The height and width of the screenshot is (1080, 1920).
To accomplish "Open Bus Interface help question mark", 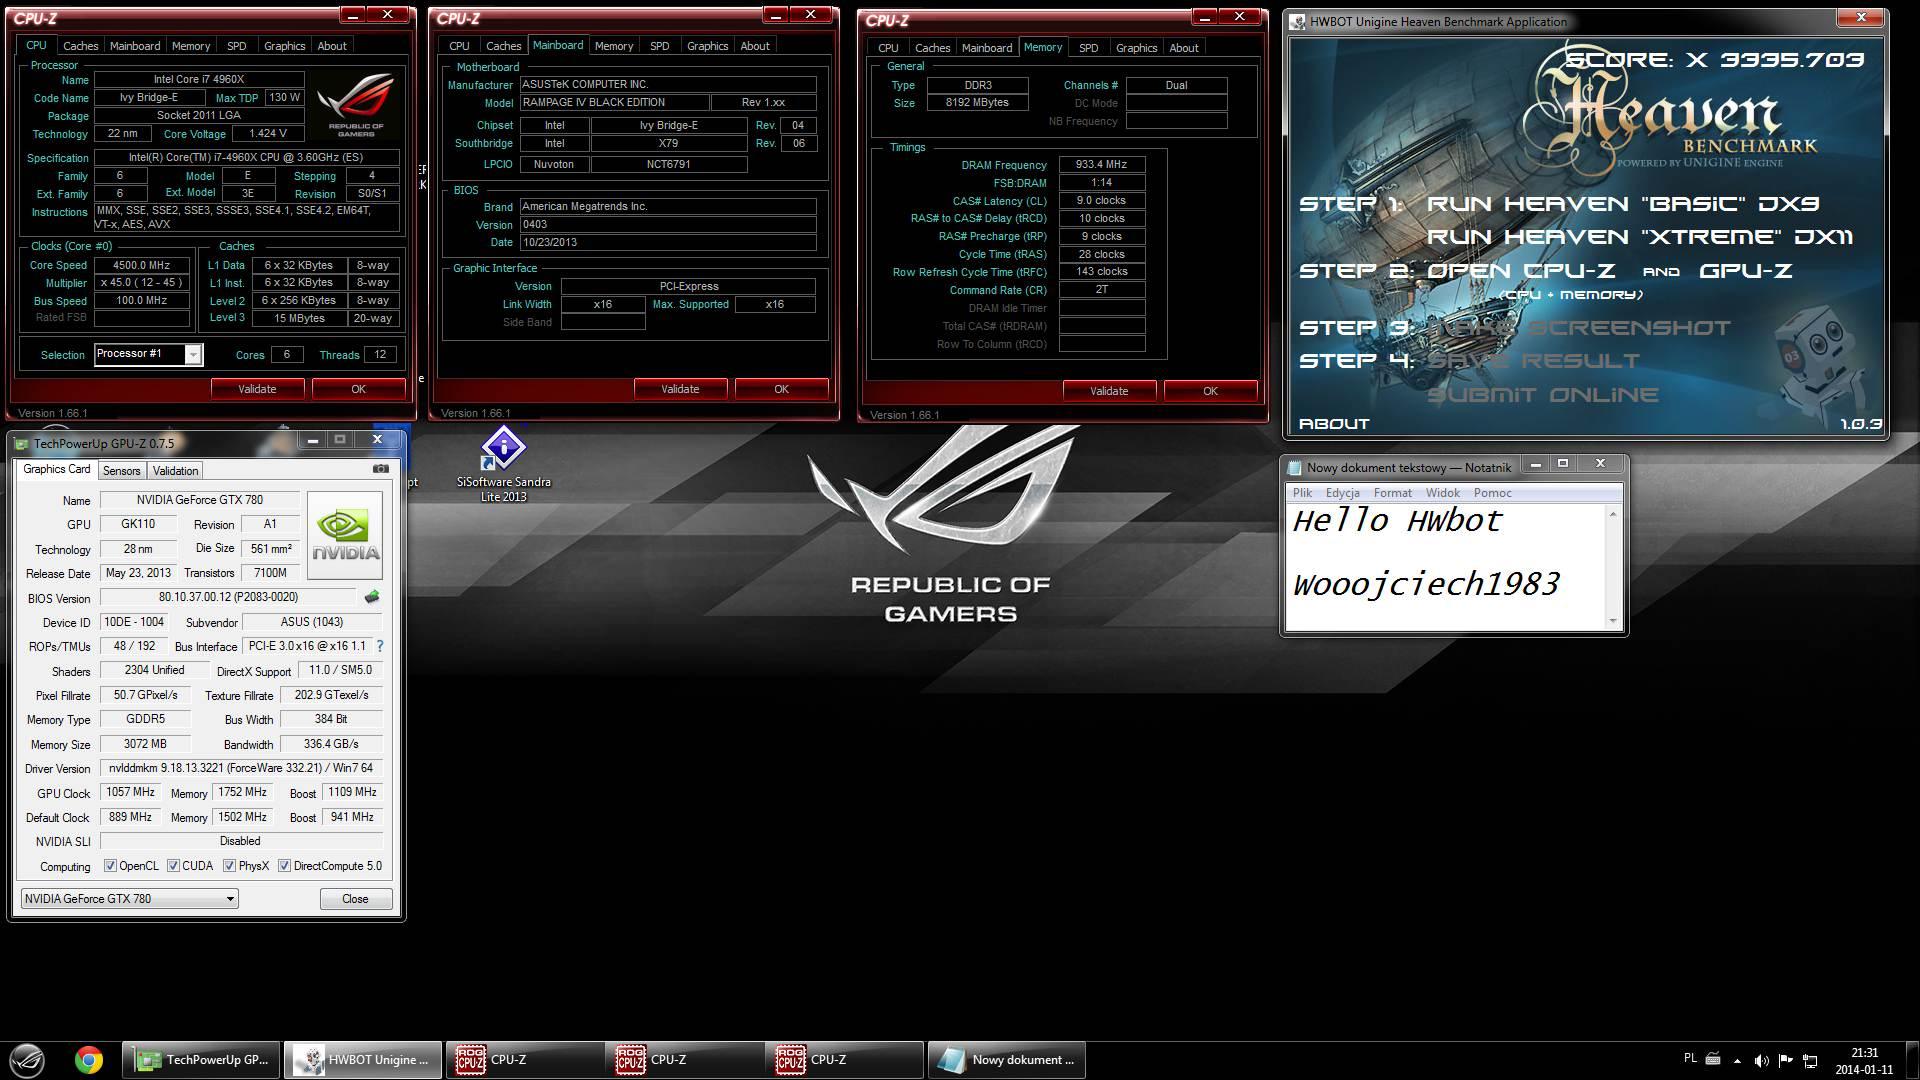I will tap(380, 646).
